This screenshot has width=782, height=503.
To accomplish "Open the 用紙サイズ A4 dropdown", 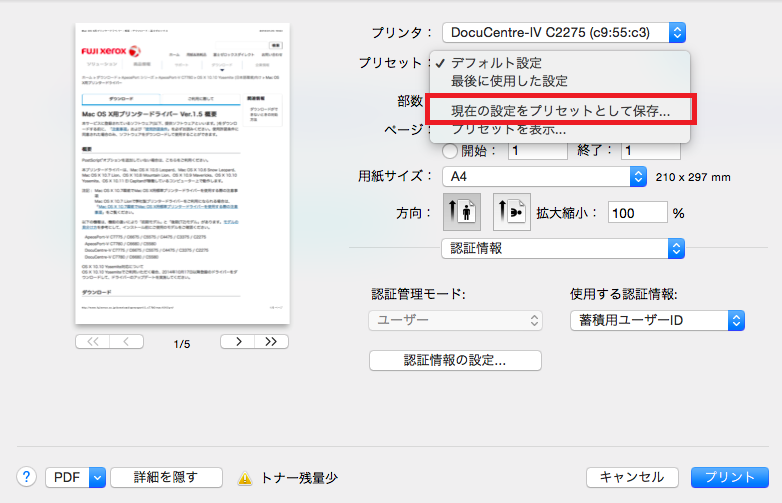I will click(544, 176).
